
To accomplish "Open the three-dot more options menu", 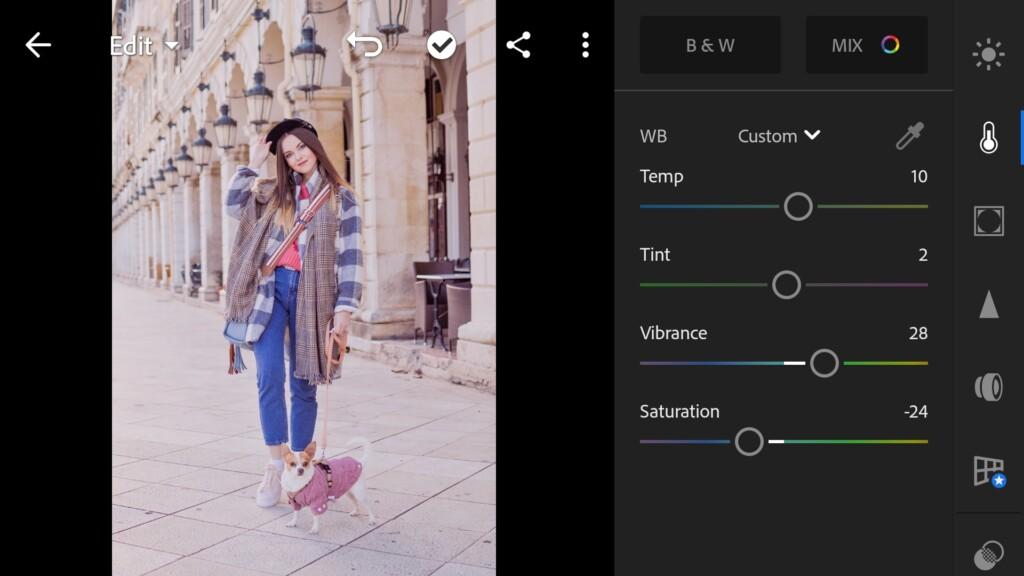I will [x=585, y=45].
